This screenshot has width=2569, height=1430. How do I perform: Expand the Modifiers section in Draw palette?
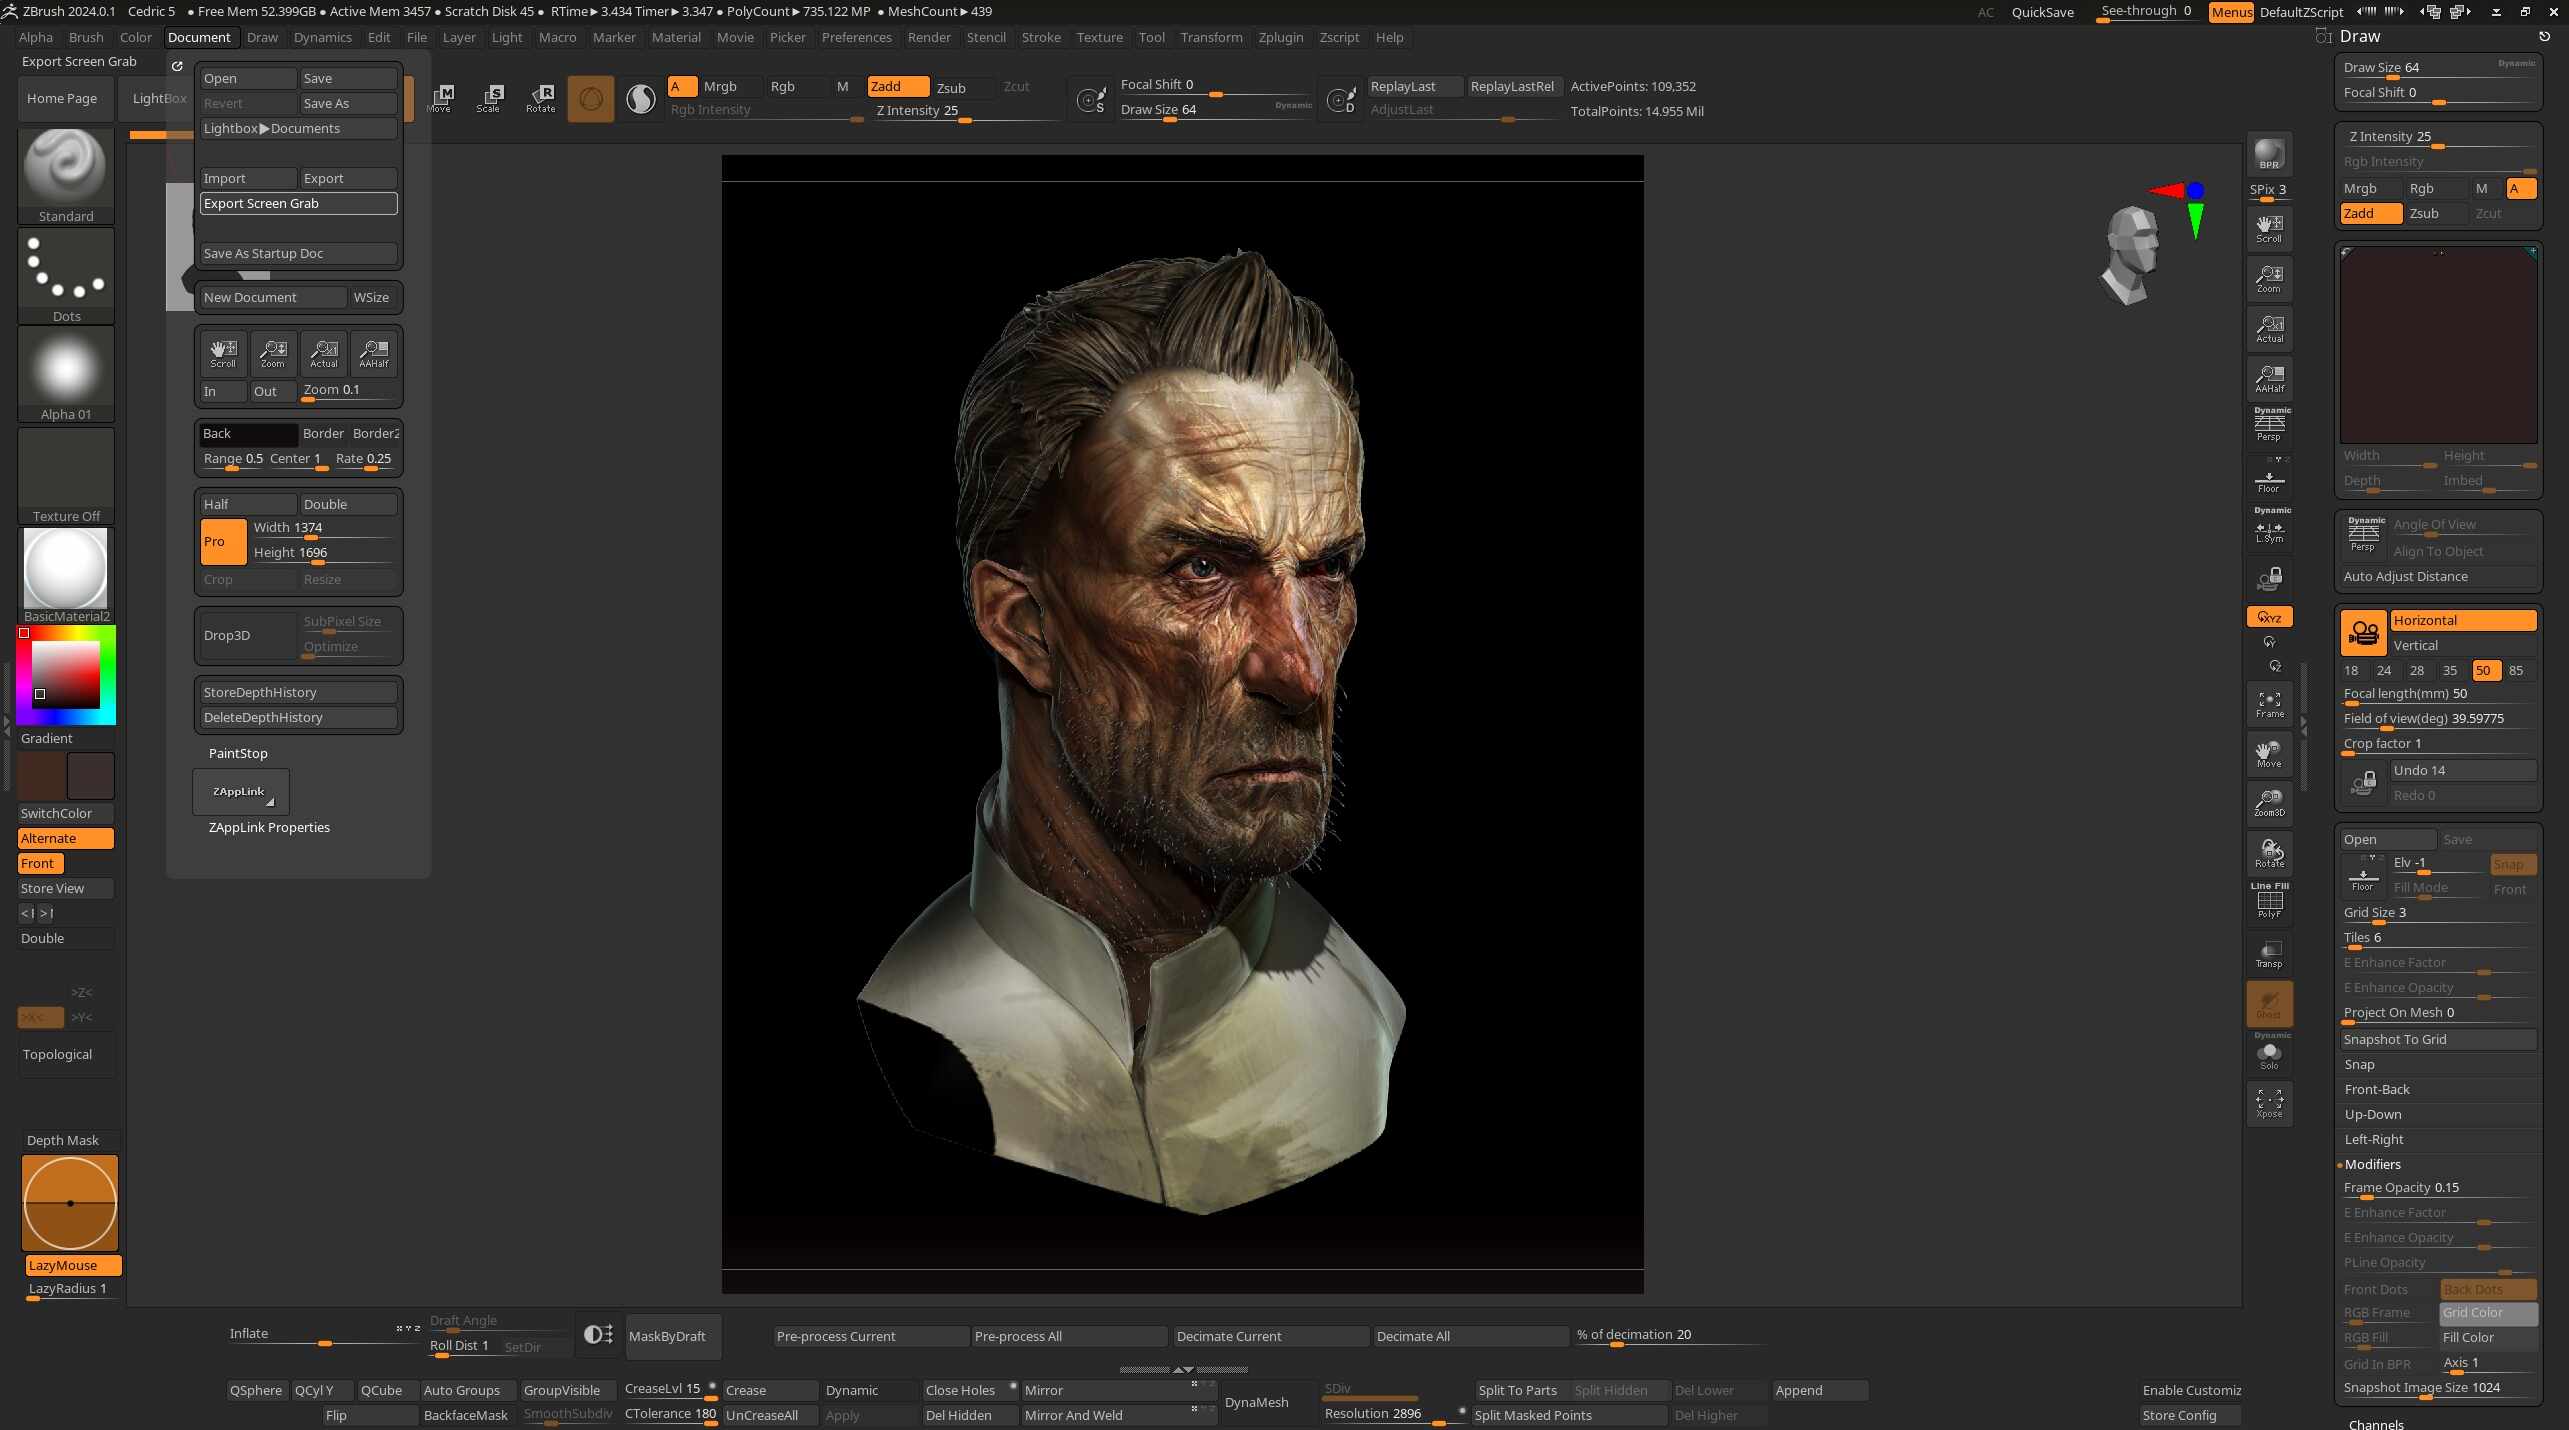tap(2373, 1164)
